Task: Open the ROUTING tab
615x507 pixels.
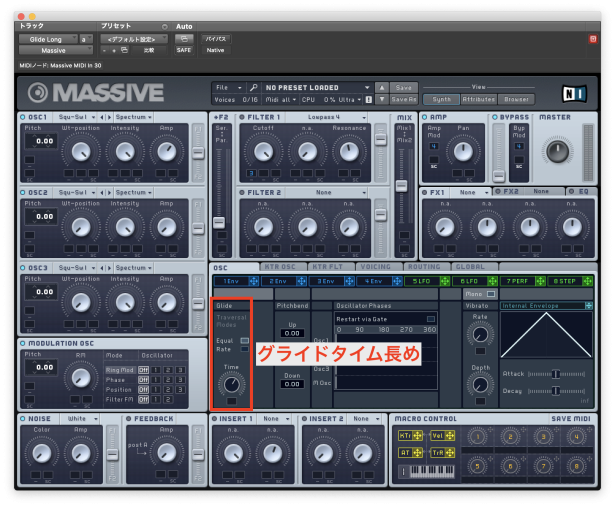Action: click(423, 267)
